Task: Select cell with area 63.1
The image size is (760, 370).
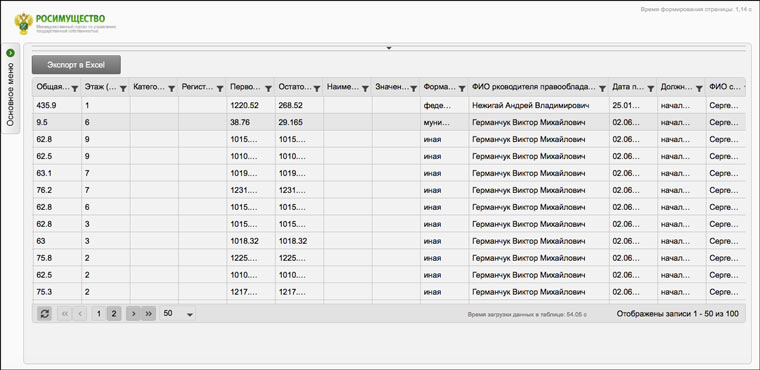Action: tap(57, 173)
